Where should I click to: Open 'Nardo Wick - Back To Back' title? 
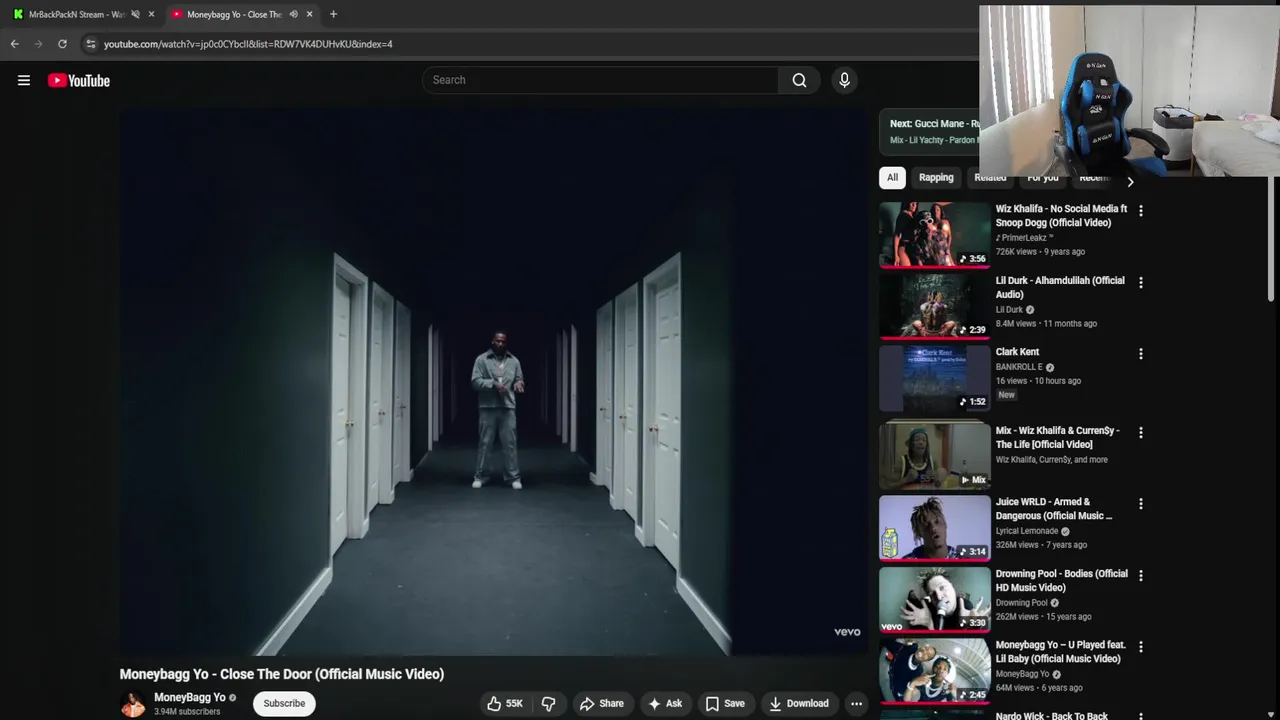pos(1052,715)
